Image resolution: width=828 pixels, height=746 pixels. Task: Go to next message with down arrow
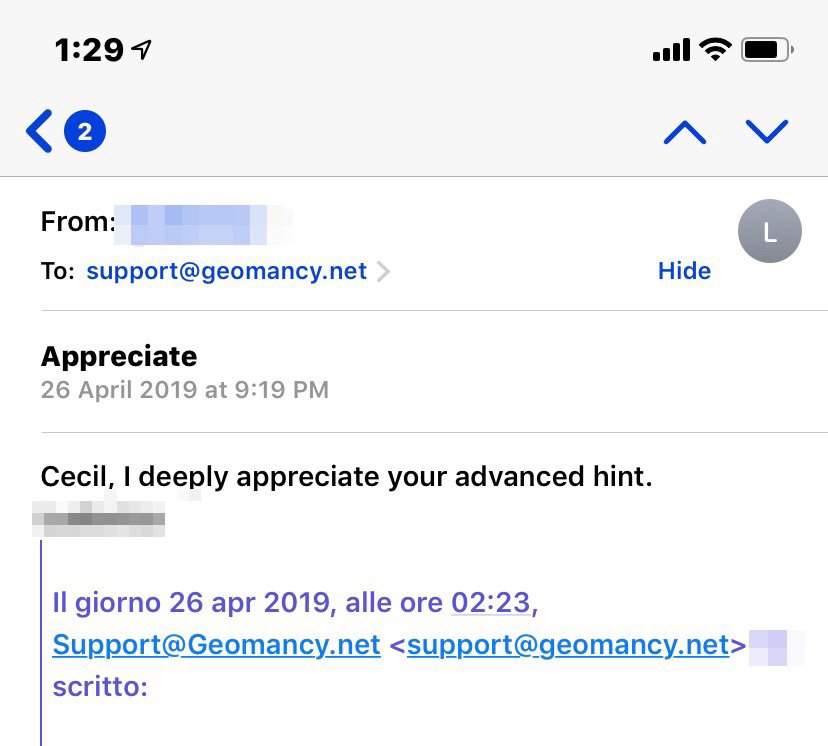767,132
